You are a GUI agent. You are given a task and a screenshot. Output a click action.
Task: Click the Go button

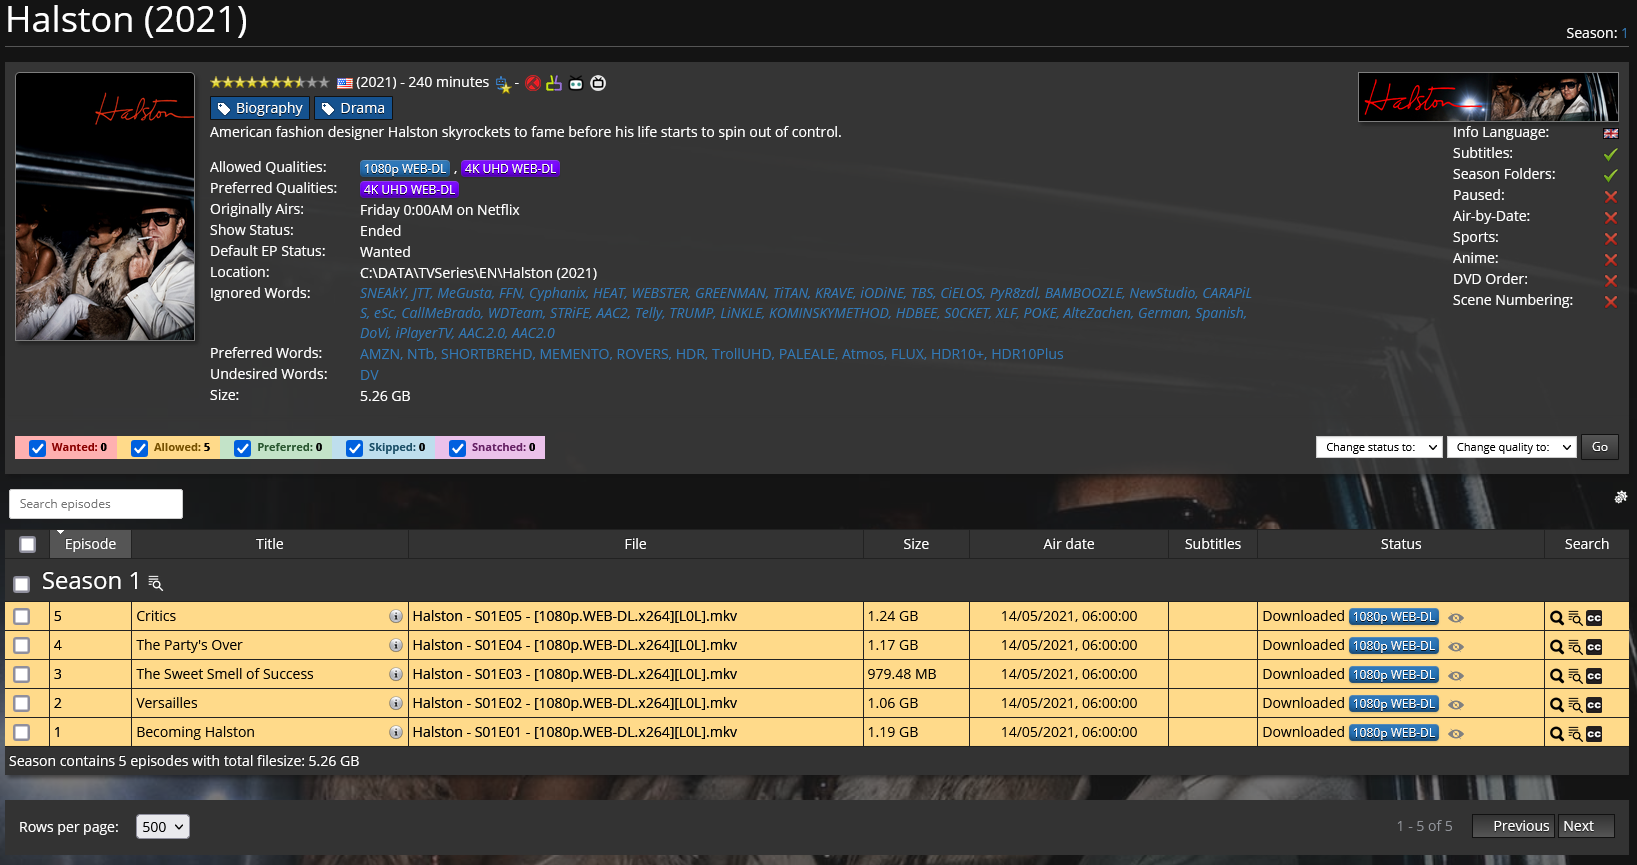coord(1599,447)
